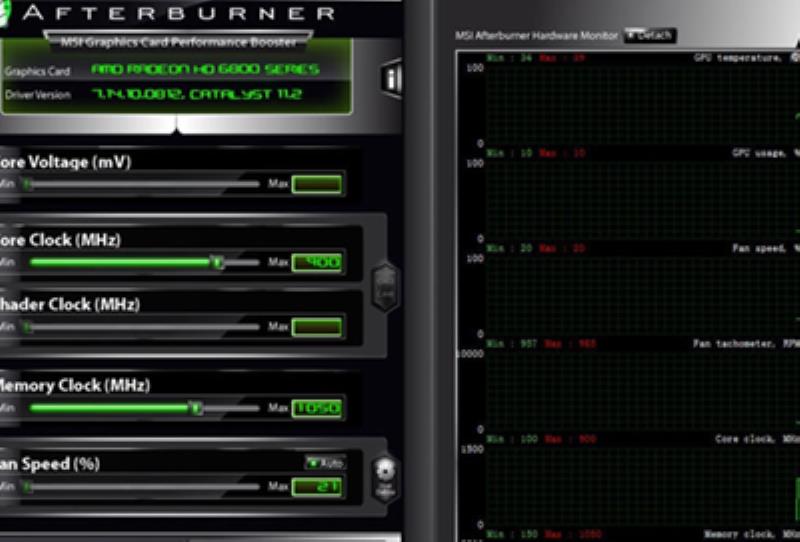Select the Memory Clock value field showing 1050
Screen dimensions: 800x542
[317, 408]
